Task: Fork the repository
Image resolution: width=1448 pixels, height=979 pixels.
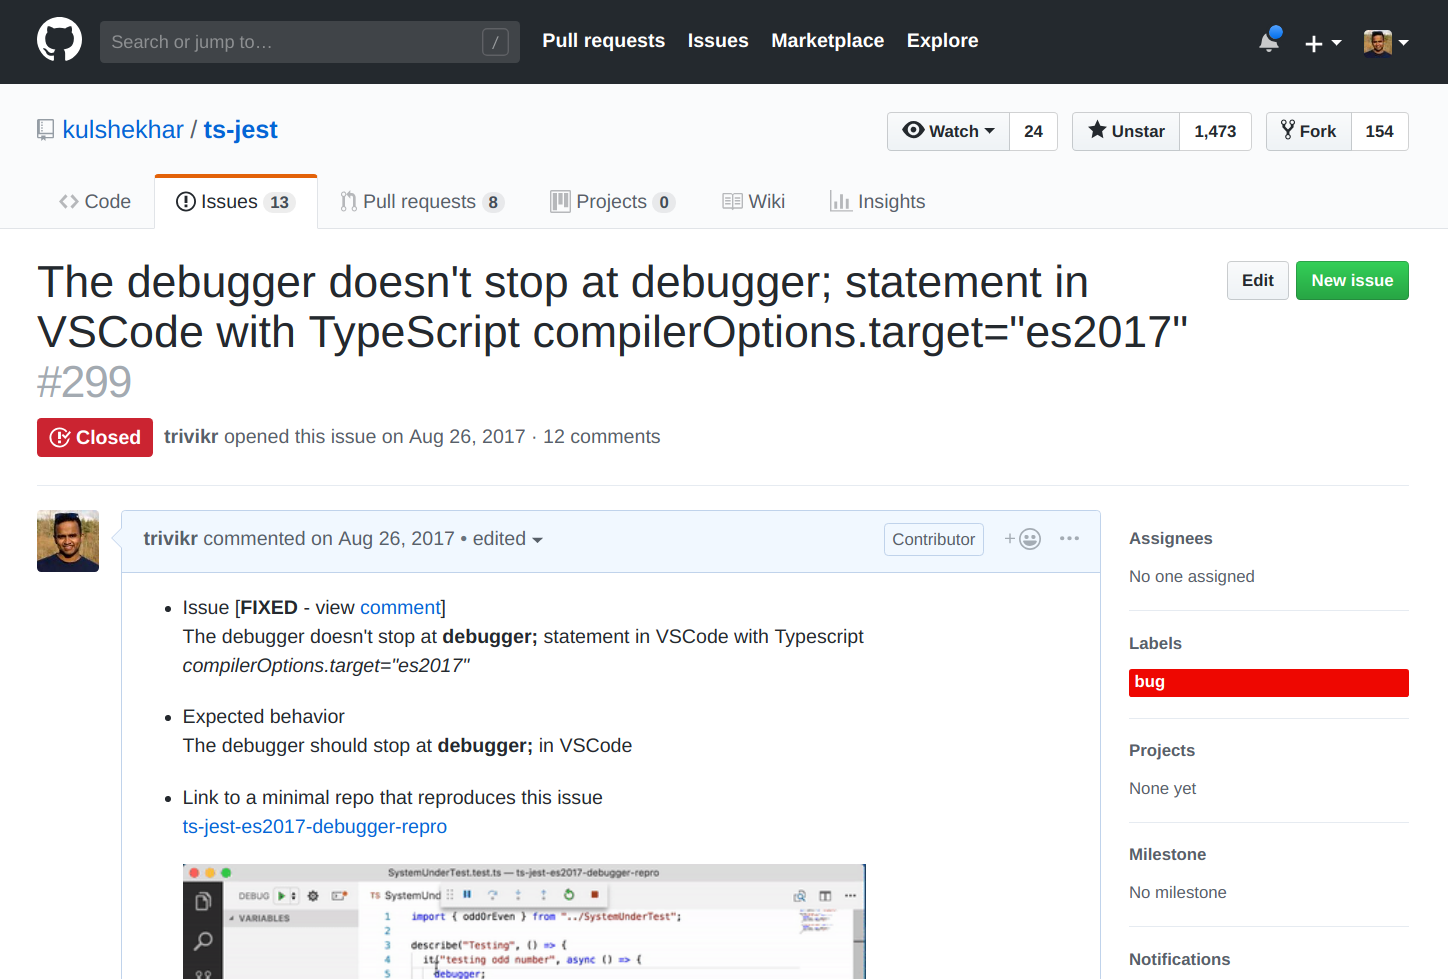Action: (1308, 131)
